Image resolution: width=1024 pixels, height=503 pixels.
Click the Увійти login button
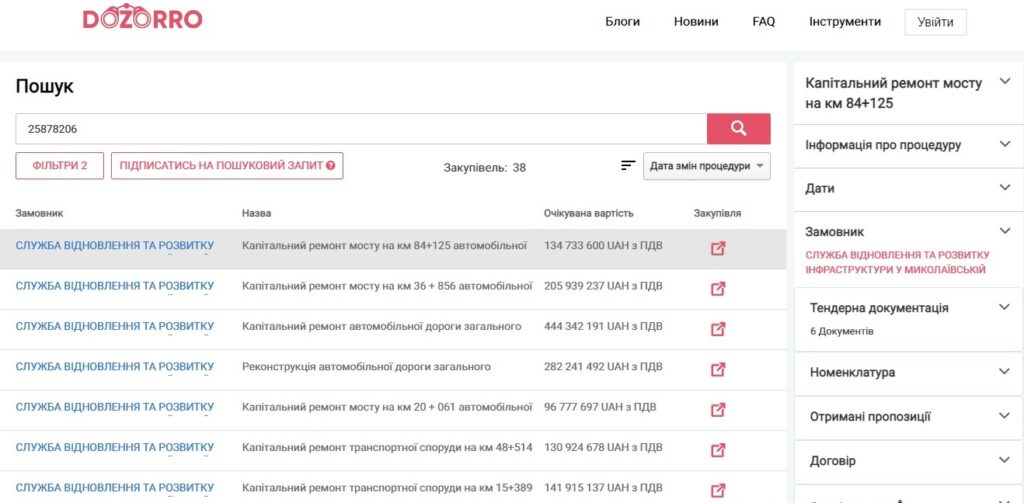click(x=935, y=22)
